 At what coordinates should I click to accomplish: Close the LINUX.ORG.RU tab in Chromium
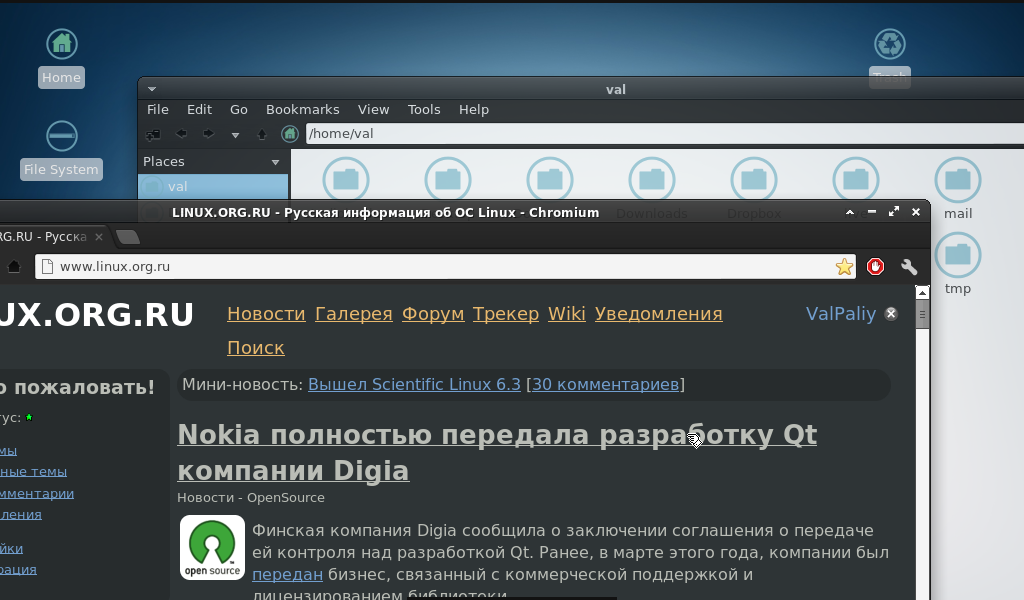click(x=99, y=237)
